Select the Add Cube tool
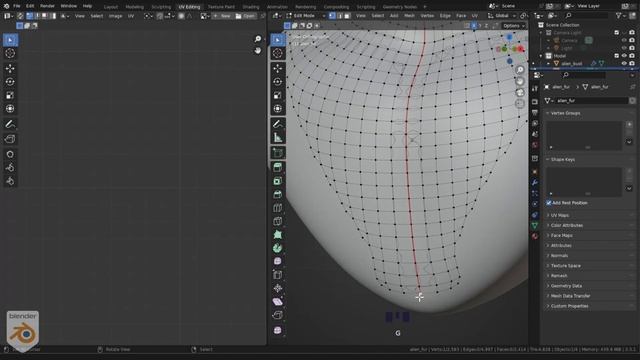This screenshot has height=360, width=640. tap(278, 153)
